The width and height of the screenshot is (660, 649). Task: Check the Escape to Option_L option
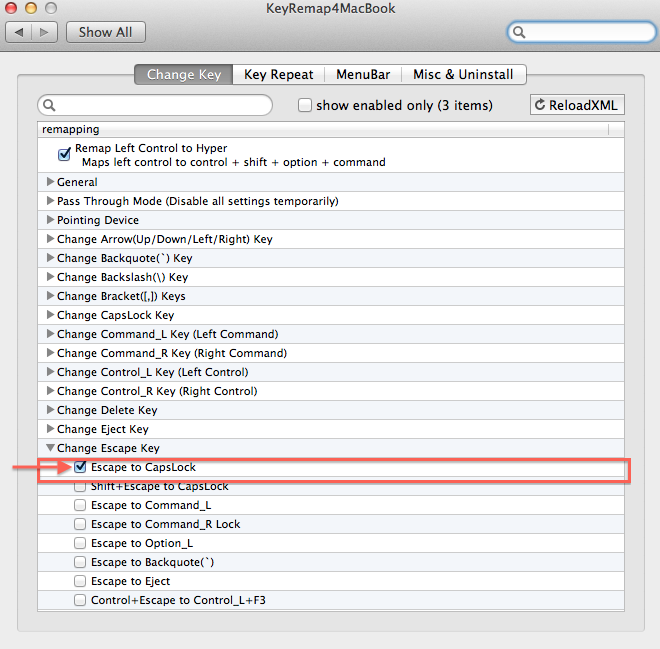80,543
